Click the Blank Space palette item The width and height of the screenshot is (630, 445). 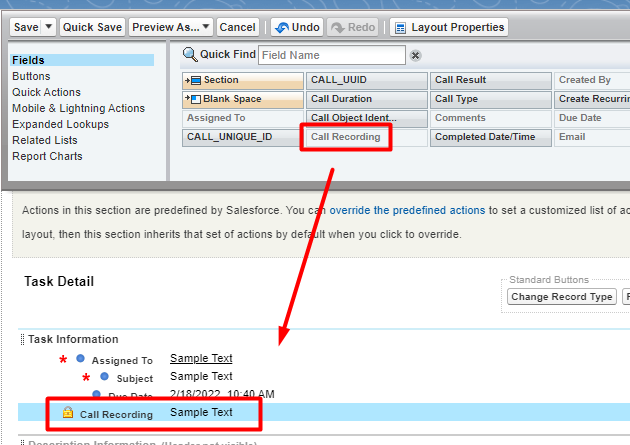[243, 99]
